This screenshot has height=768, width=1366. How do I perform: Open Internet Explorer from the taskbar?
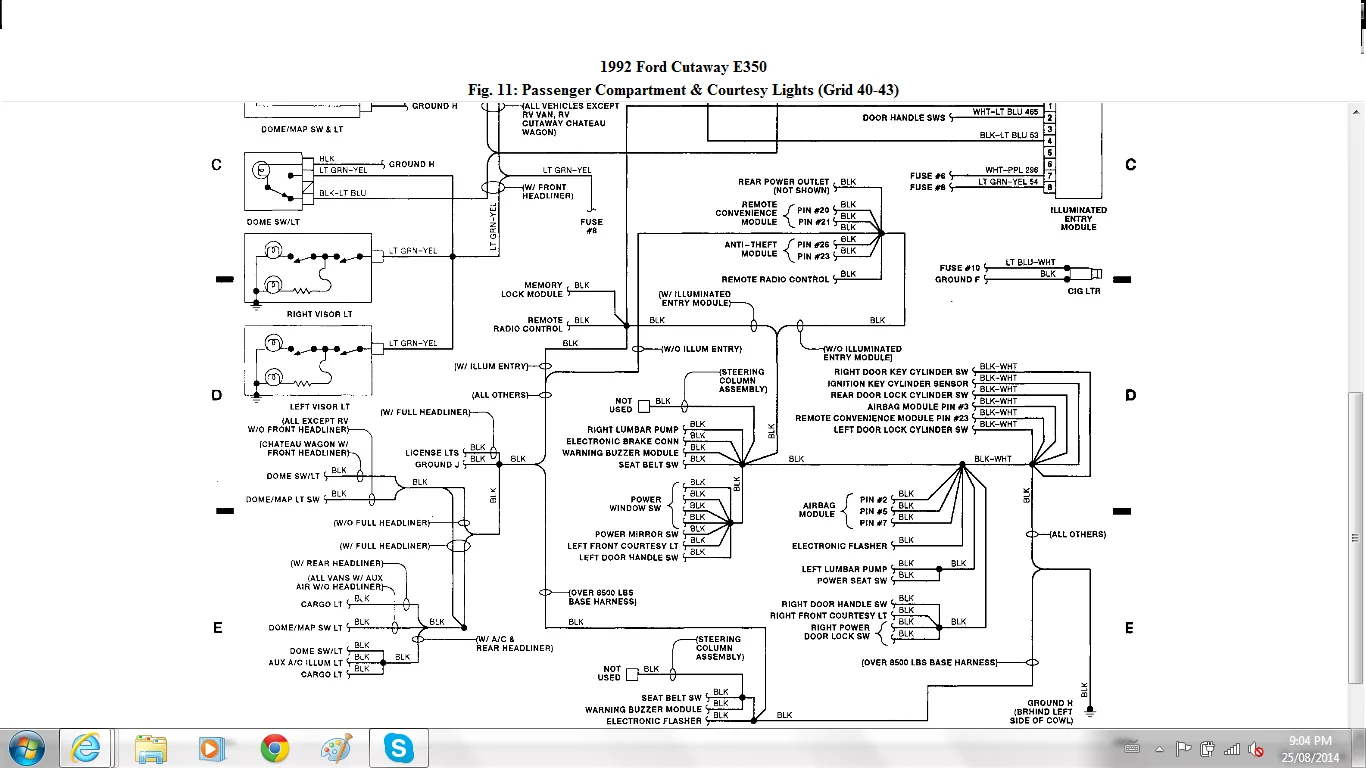pos(86,748)
